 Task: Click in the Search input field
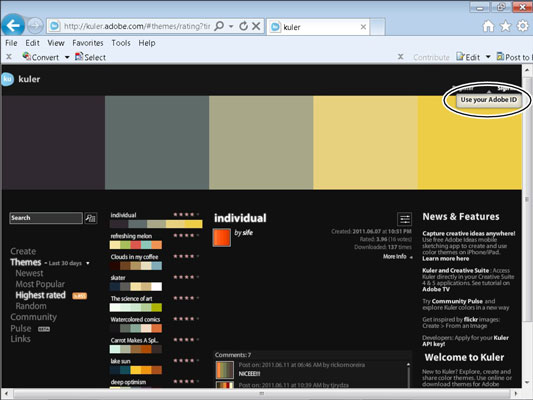(x=46, y=218)
